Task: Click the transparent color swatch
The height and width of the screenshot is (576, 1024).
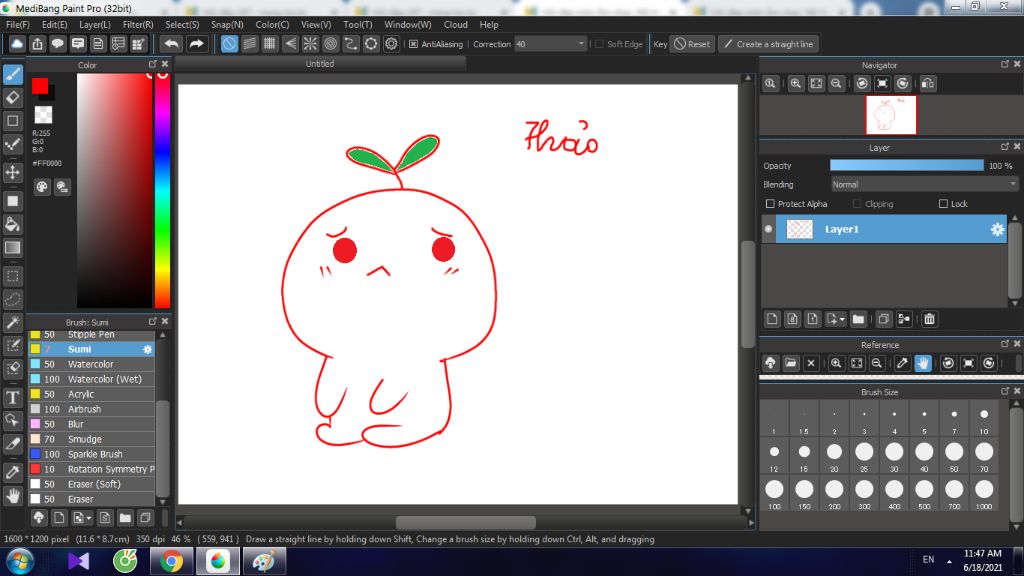Action: tap(43, 114)
